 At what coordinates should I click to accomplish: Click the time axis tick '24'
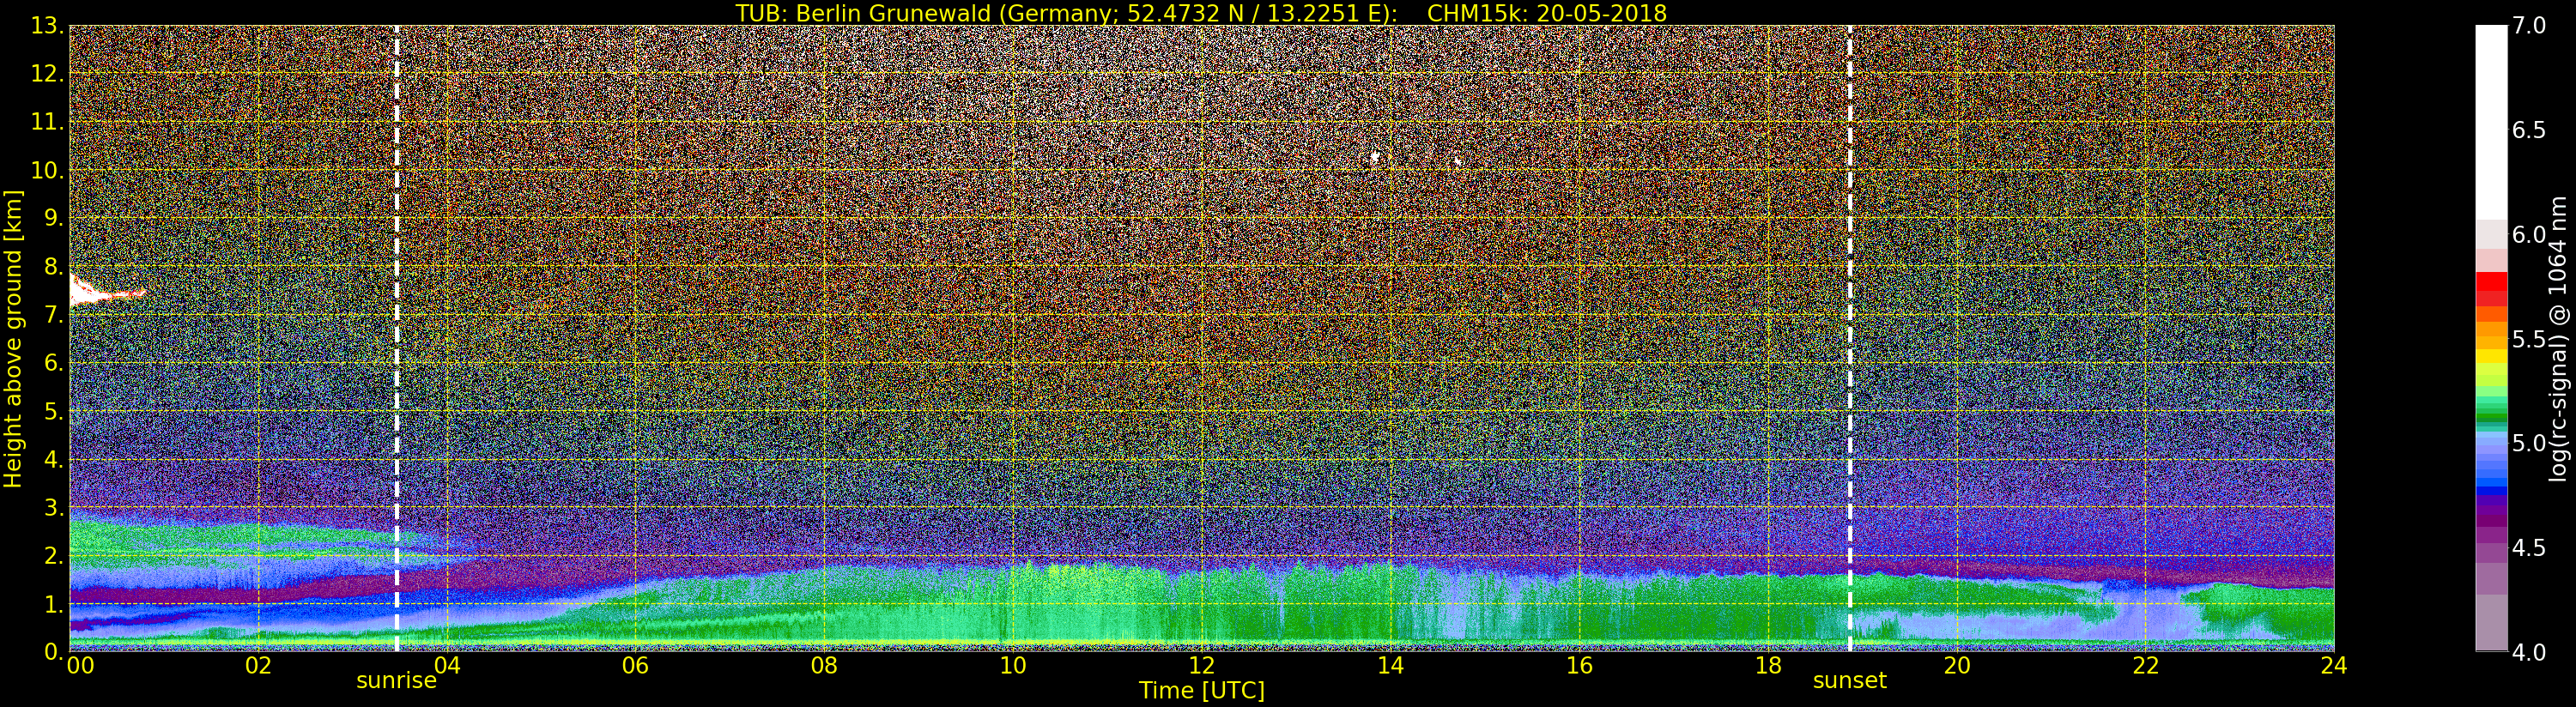(2334, 665)
